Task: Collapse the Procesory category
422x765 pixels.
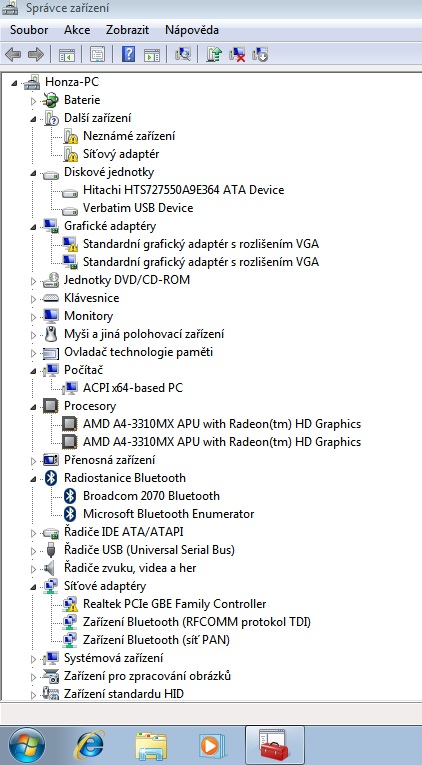Action: coord(33,406)
